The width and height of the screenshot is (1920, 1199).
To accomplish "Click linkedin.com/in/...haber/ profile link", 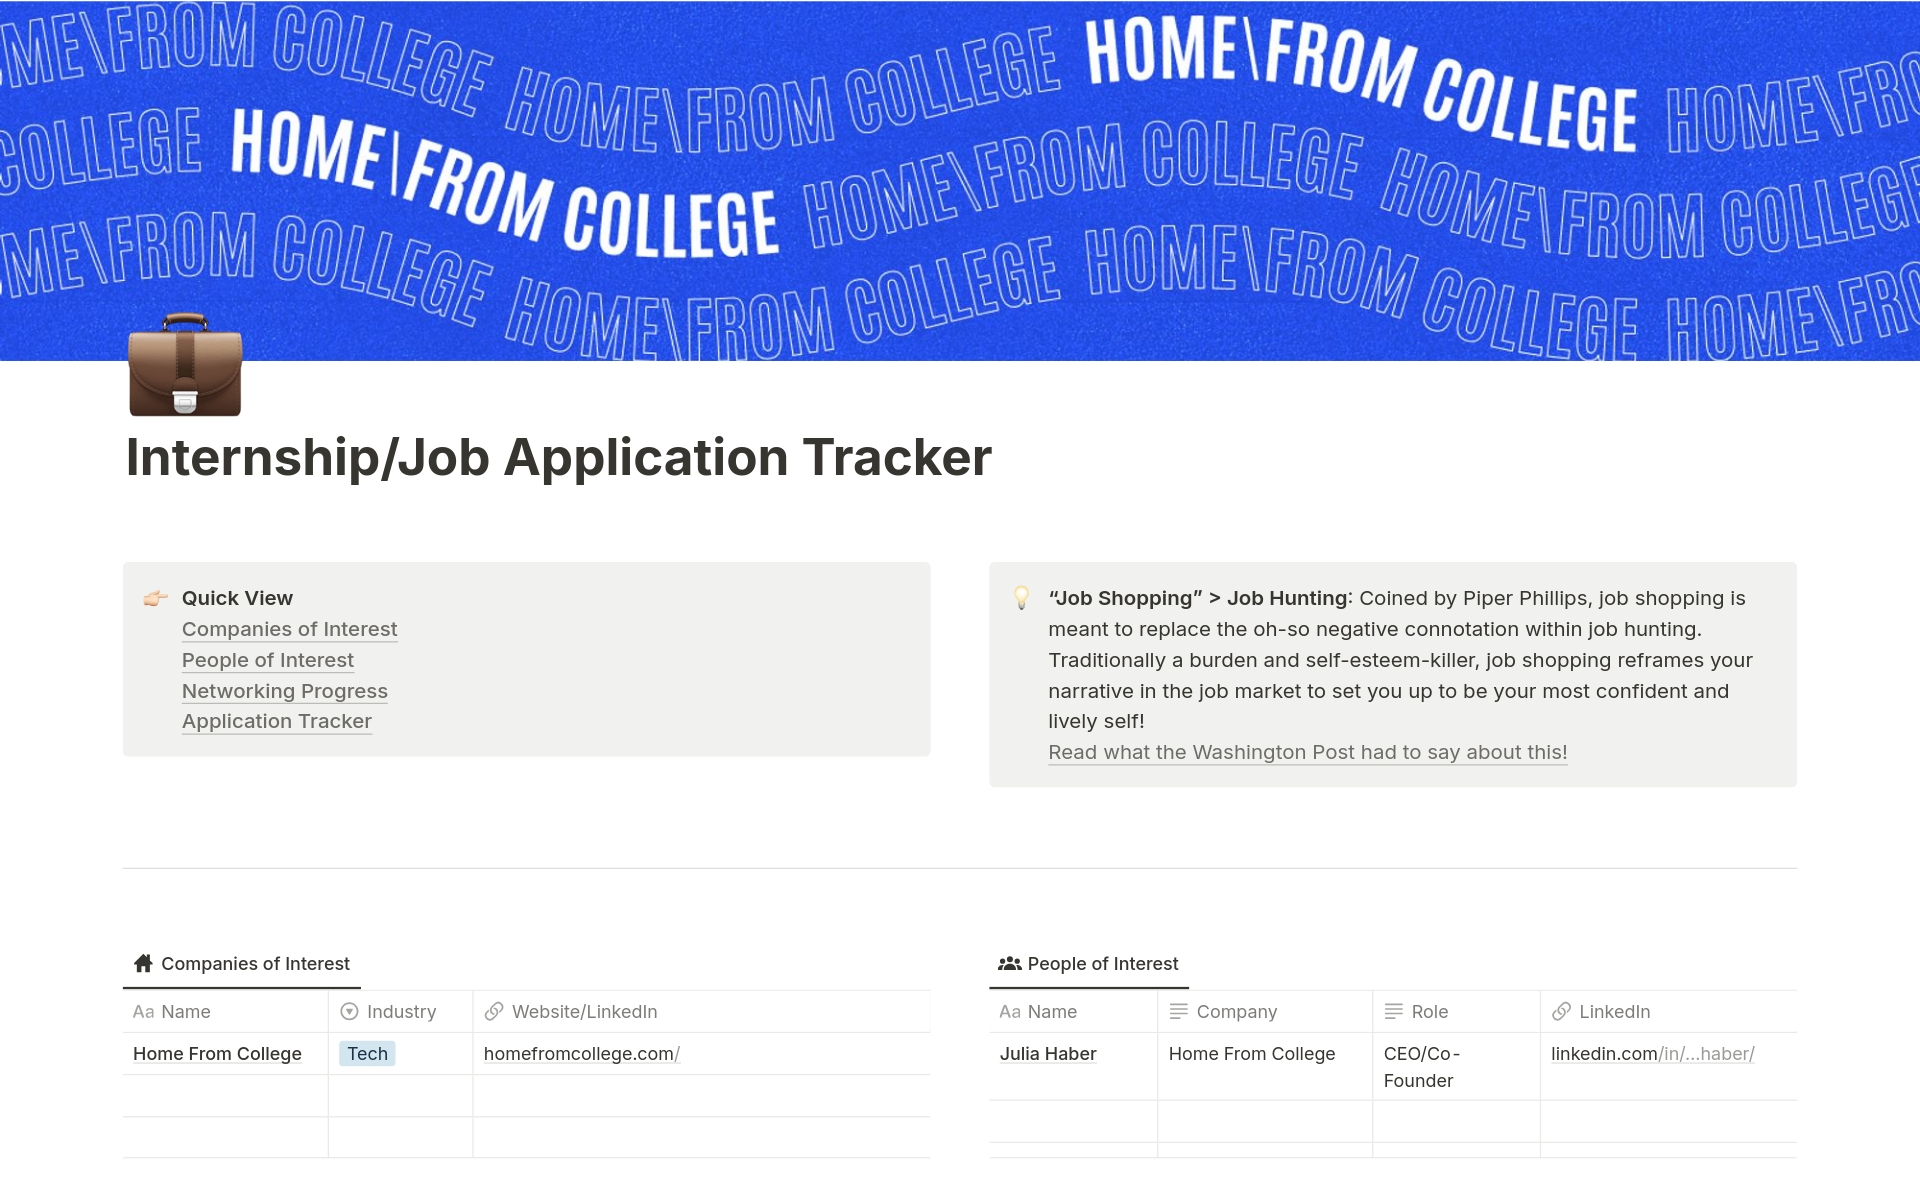I will 1652,1053.
